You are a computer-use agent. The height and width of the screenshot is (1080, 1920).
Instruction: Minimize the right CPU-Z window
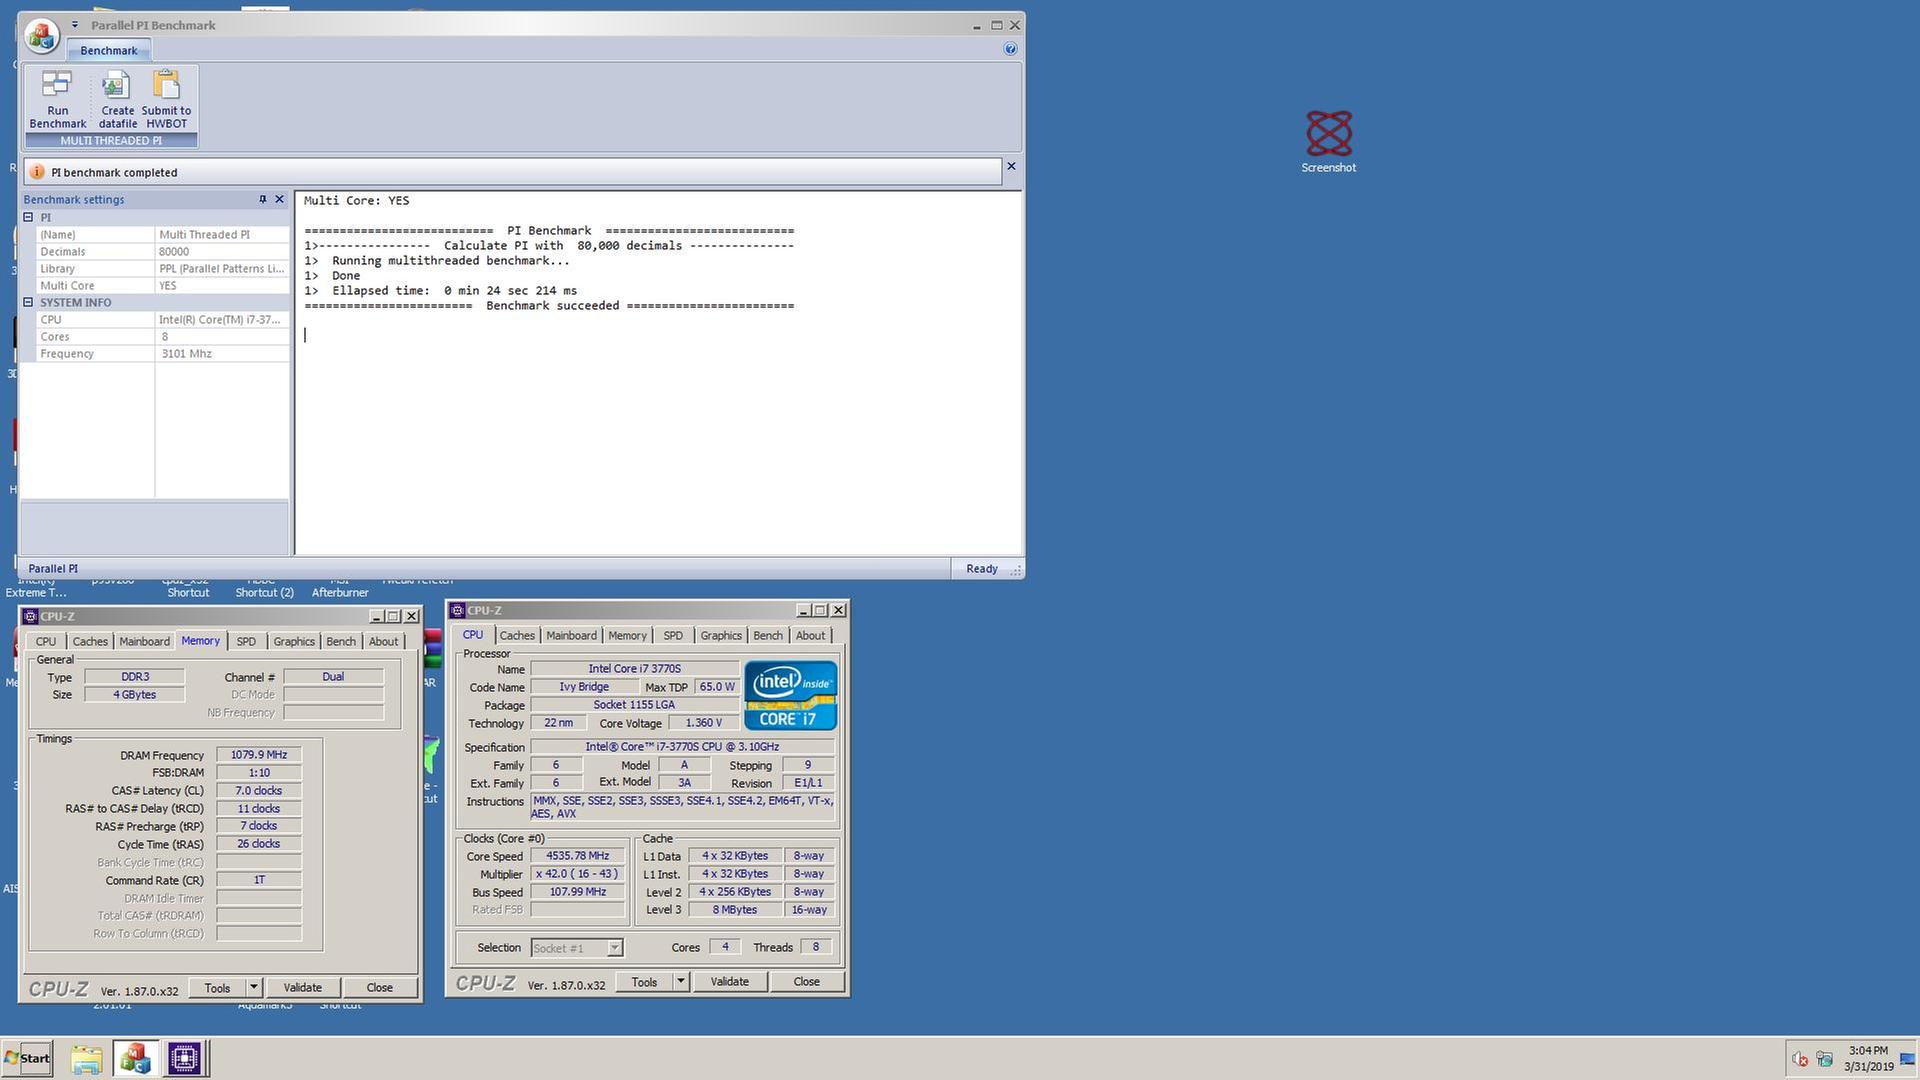(x=803, y=610)
